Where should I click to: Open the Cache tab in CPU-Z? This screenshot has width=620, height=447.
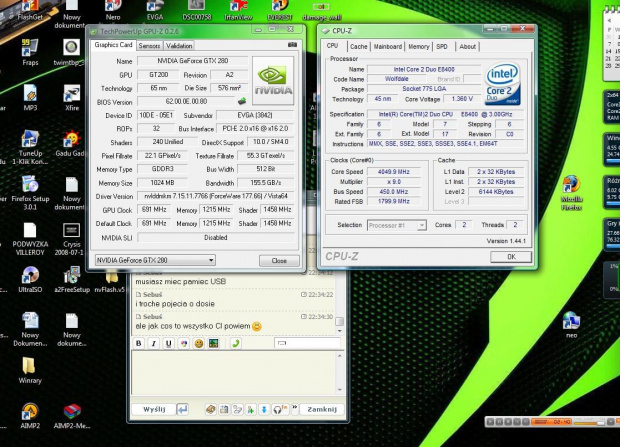pyautogui.click(x=358, y=47)
